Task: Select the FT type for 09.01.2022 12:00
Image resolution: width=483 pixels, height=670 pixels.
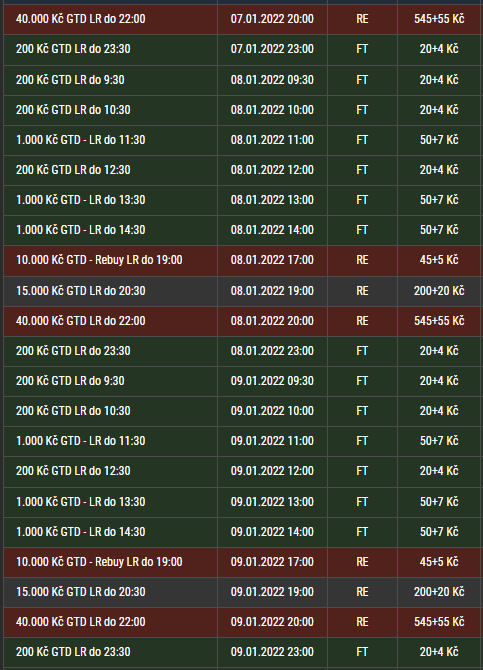Action: point(362,471)
